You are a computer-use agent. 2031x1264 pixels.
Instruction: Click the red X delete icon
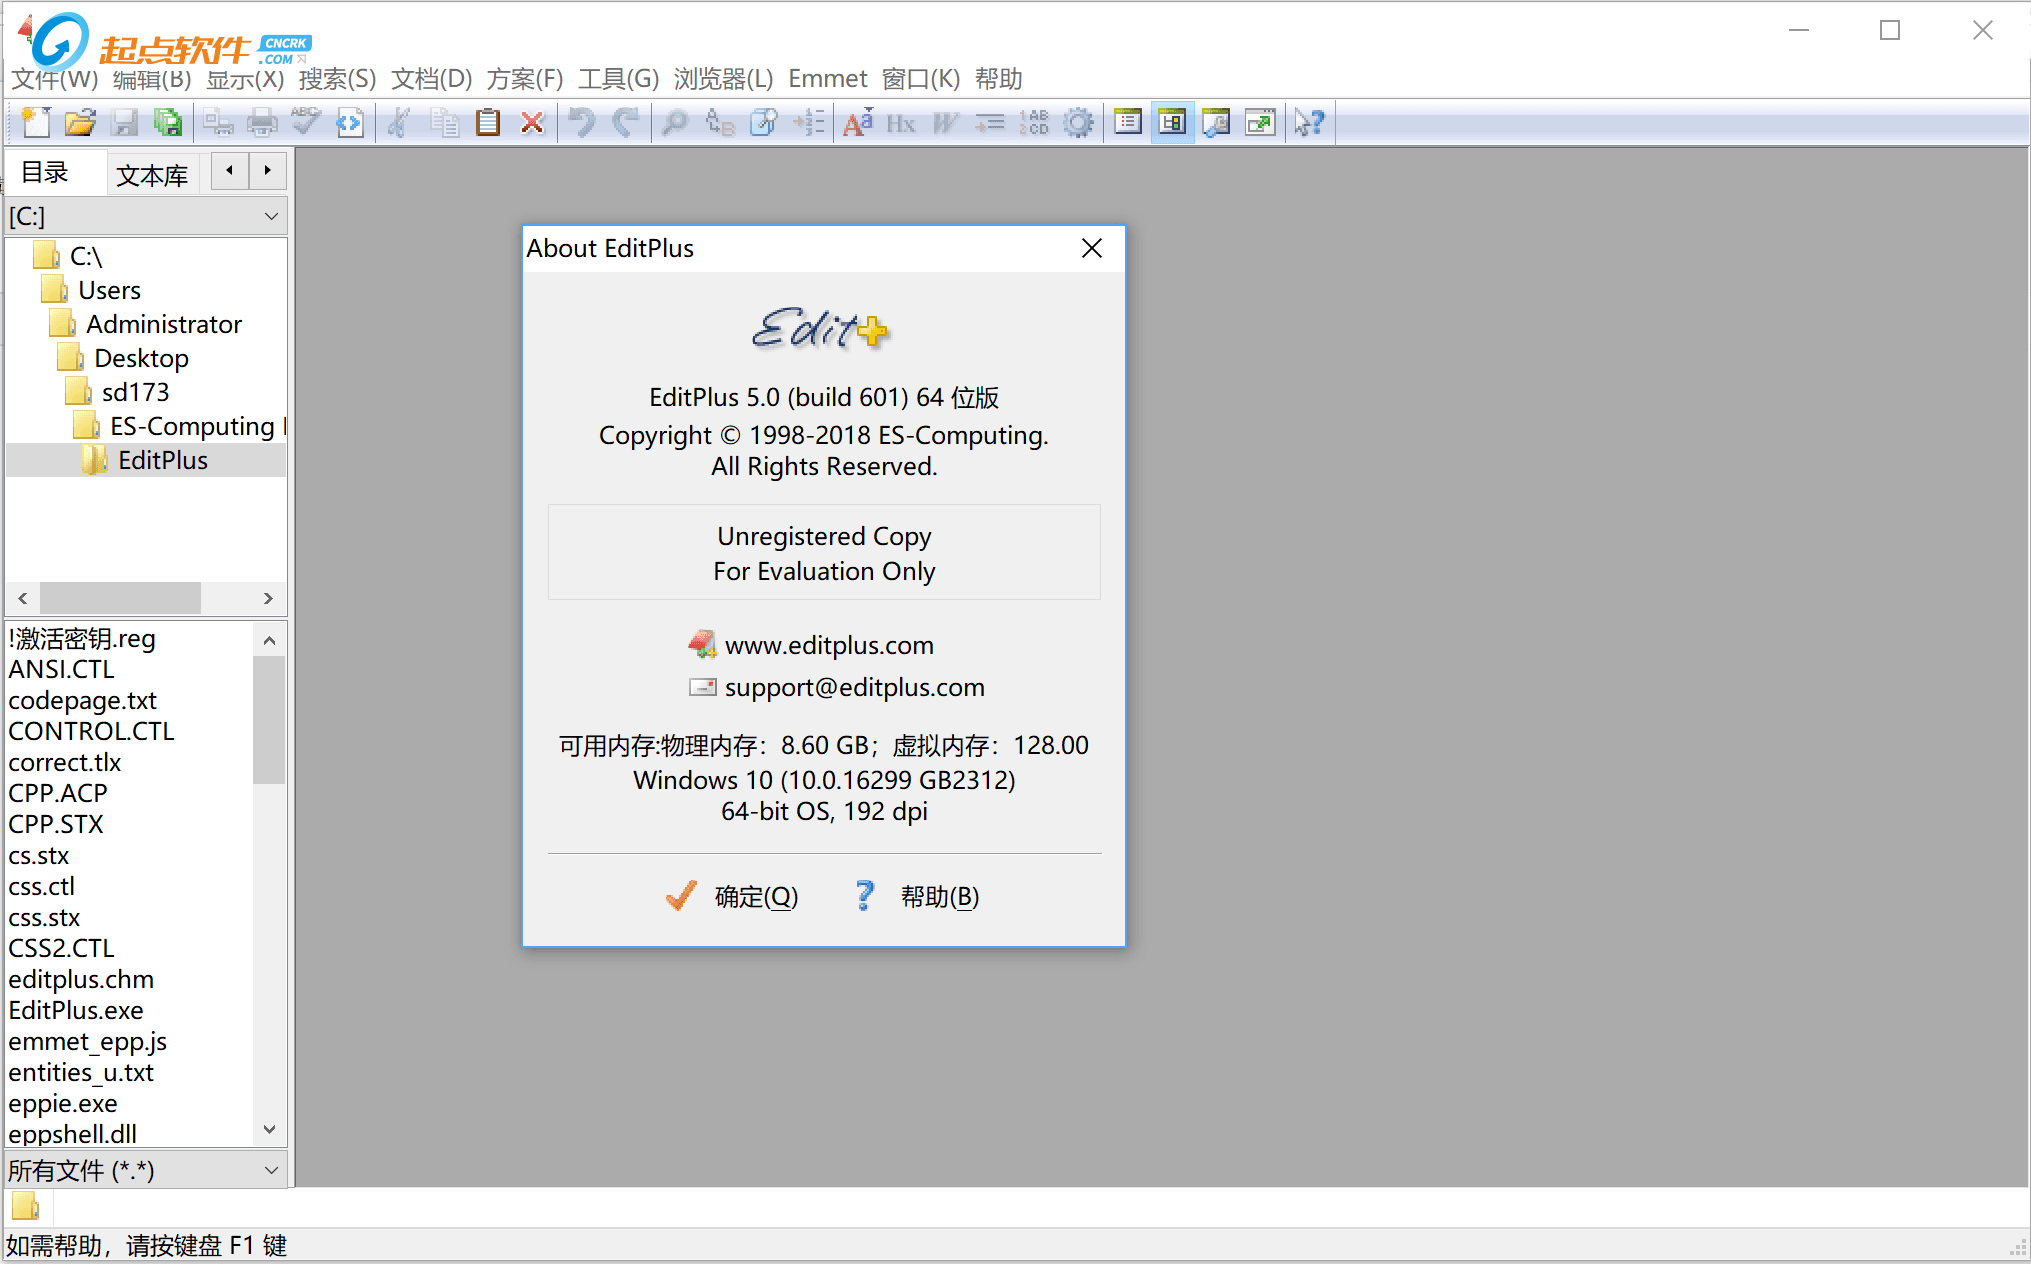click(x=532, y=122)
